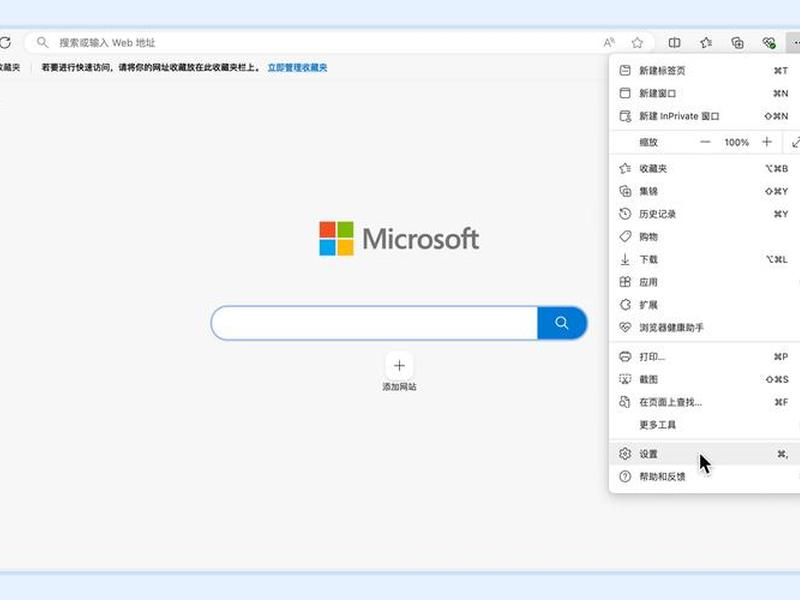Toggle the split screen icon
Viewport: 800px width, 600px height.
click(674, 43)
